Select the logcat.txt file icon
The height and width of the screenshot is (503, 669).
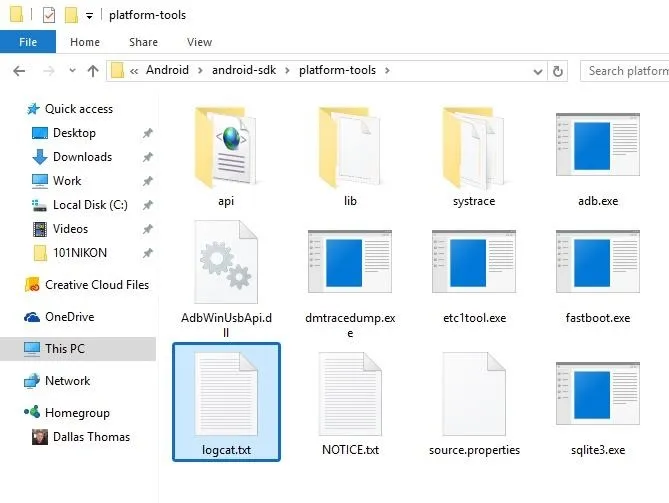click(226, 394)
